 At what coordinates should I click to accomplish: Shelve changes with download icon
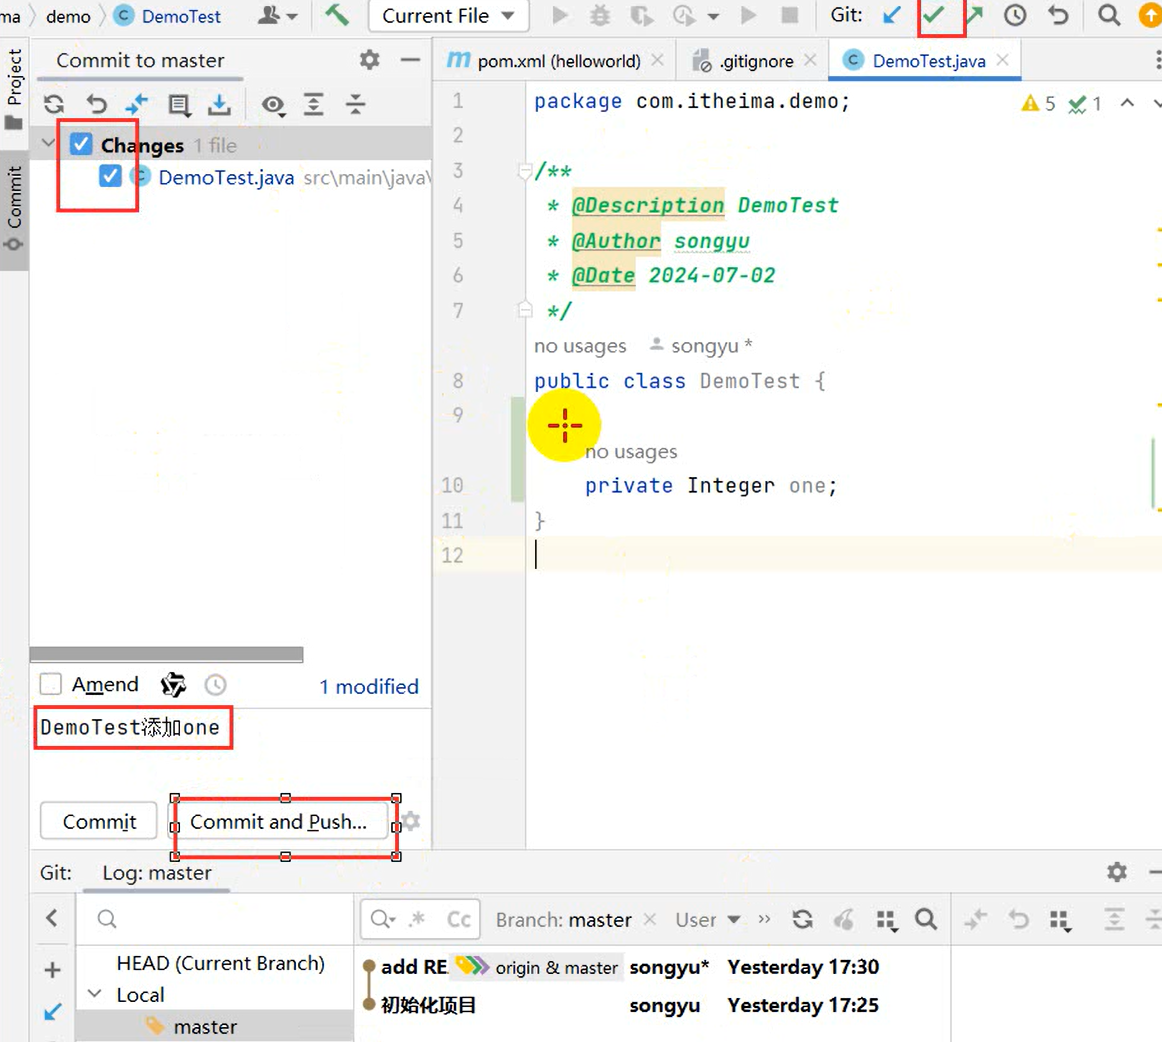tap(219, 105)
